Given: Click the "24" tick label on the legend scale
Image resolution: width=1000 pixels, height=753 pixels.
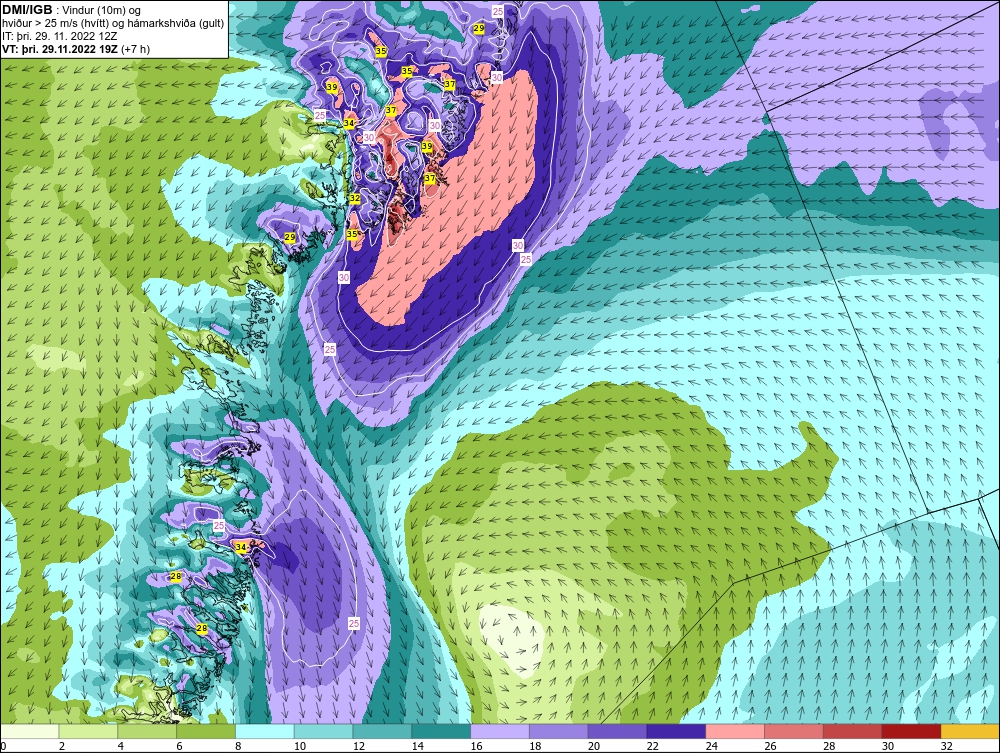Looking at the screenshot, I should click(711, 746).
